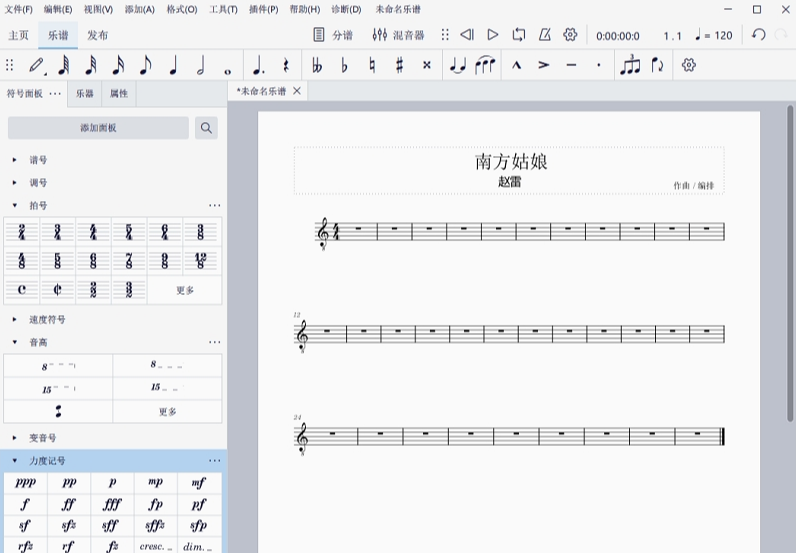
Task: Switch to 主页 tab
Action: click(18, 35)
